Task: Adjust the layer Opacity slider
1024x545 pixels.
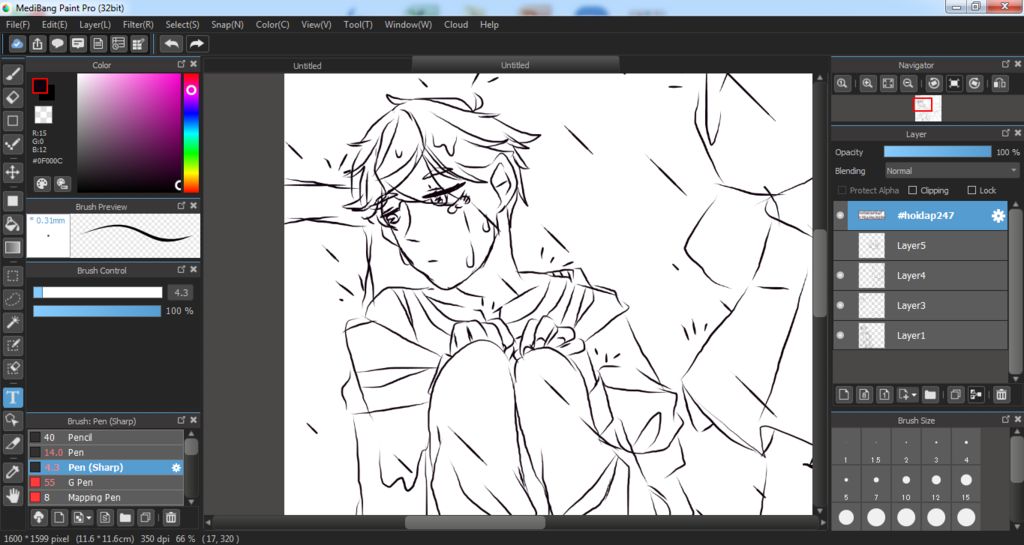Action: (937, 151)
